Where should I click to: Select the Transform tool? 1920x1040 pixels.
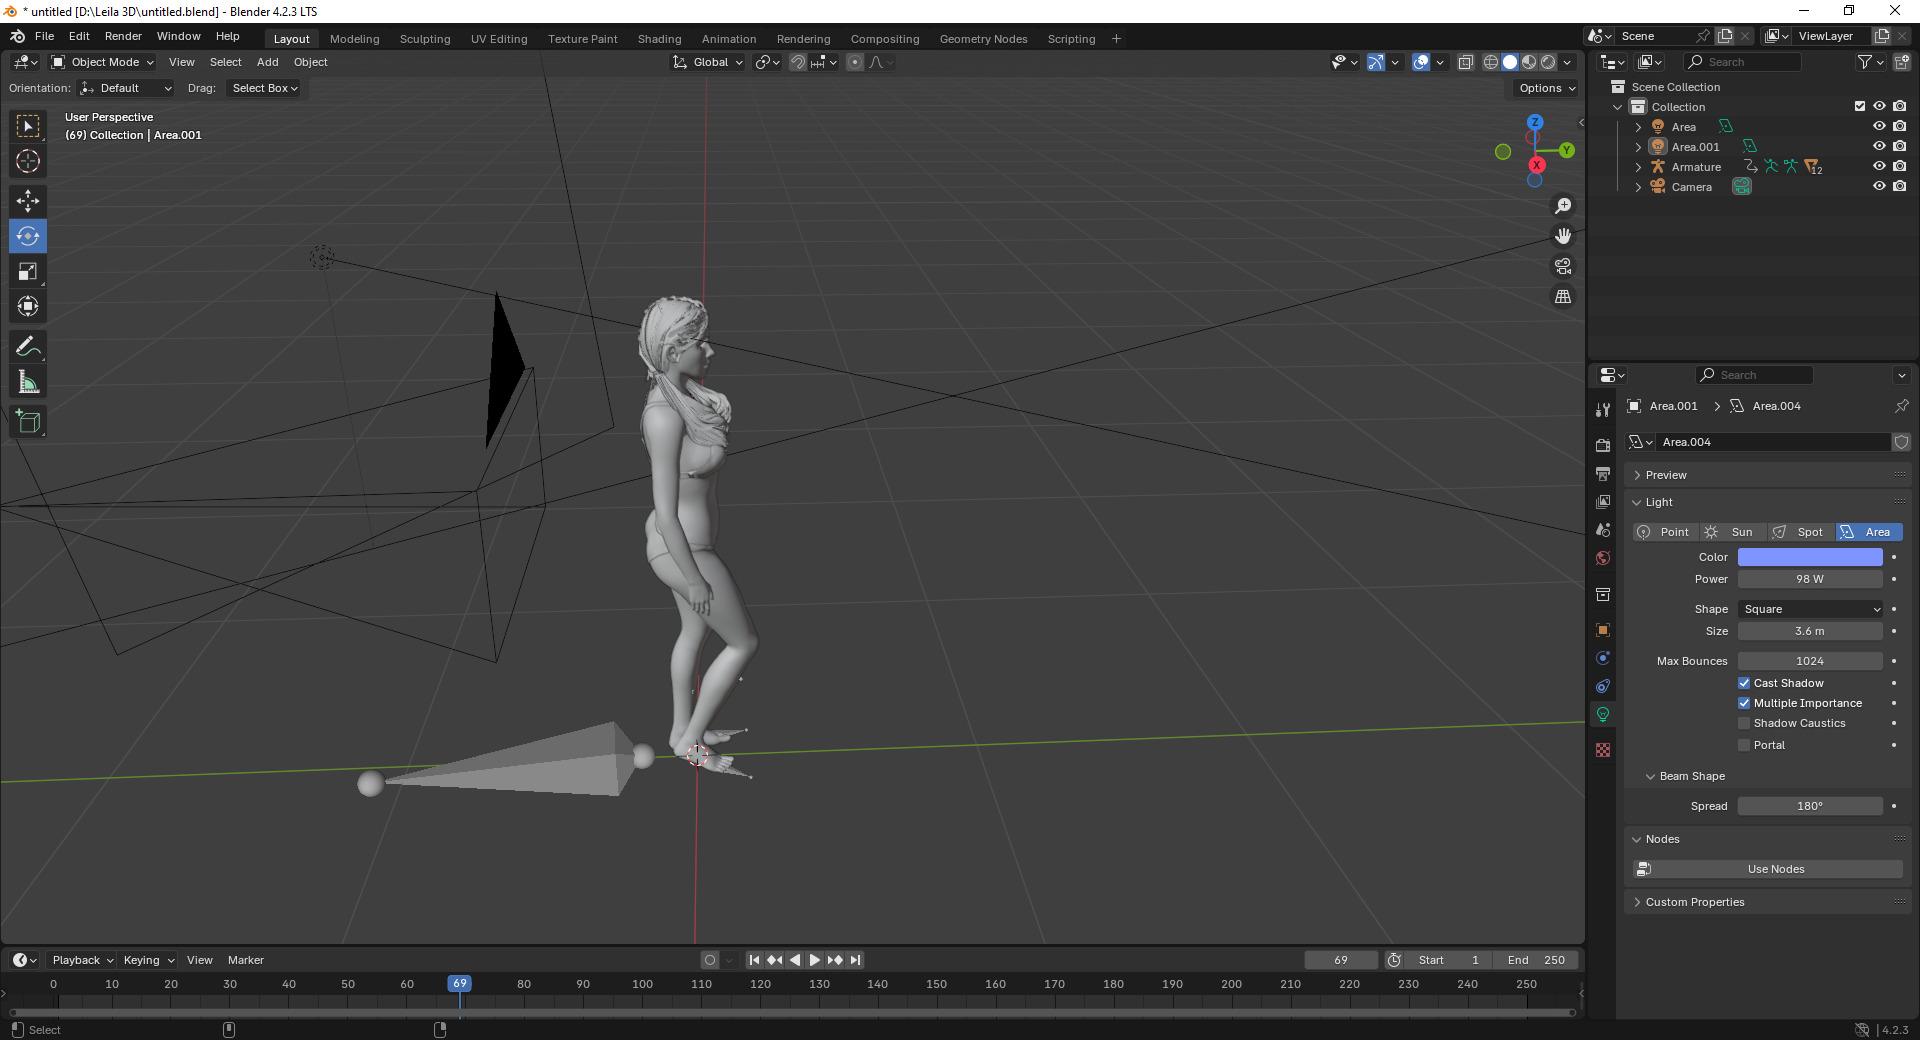(28, 306)
